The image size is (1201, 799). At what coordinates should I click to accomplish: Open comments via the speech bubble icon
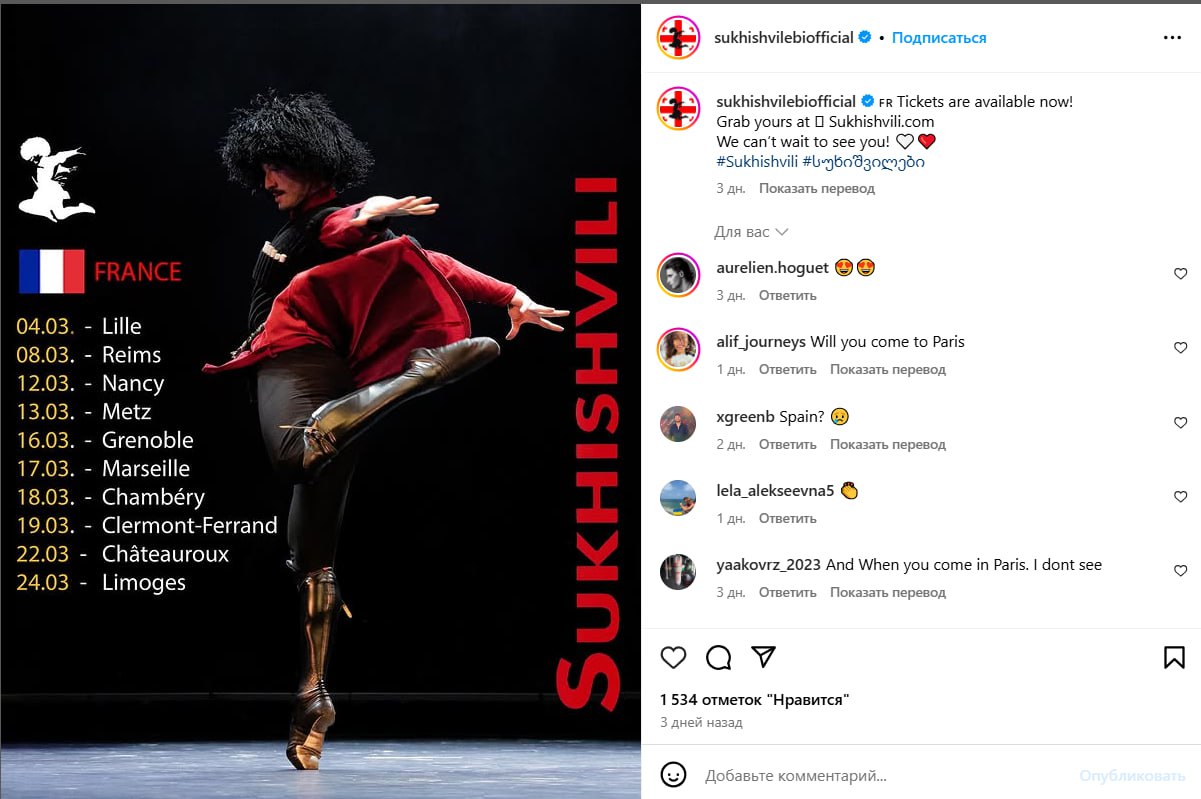719,657
